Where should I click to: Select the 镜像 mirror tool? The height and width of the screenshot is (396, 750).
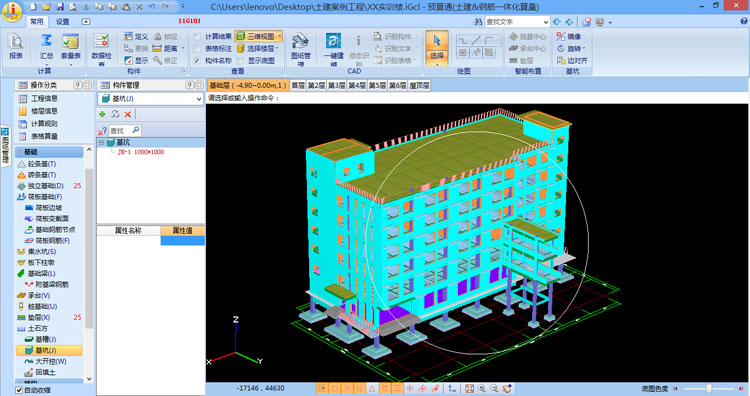point(569,36)
